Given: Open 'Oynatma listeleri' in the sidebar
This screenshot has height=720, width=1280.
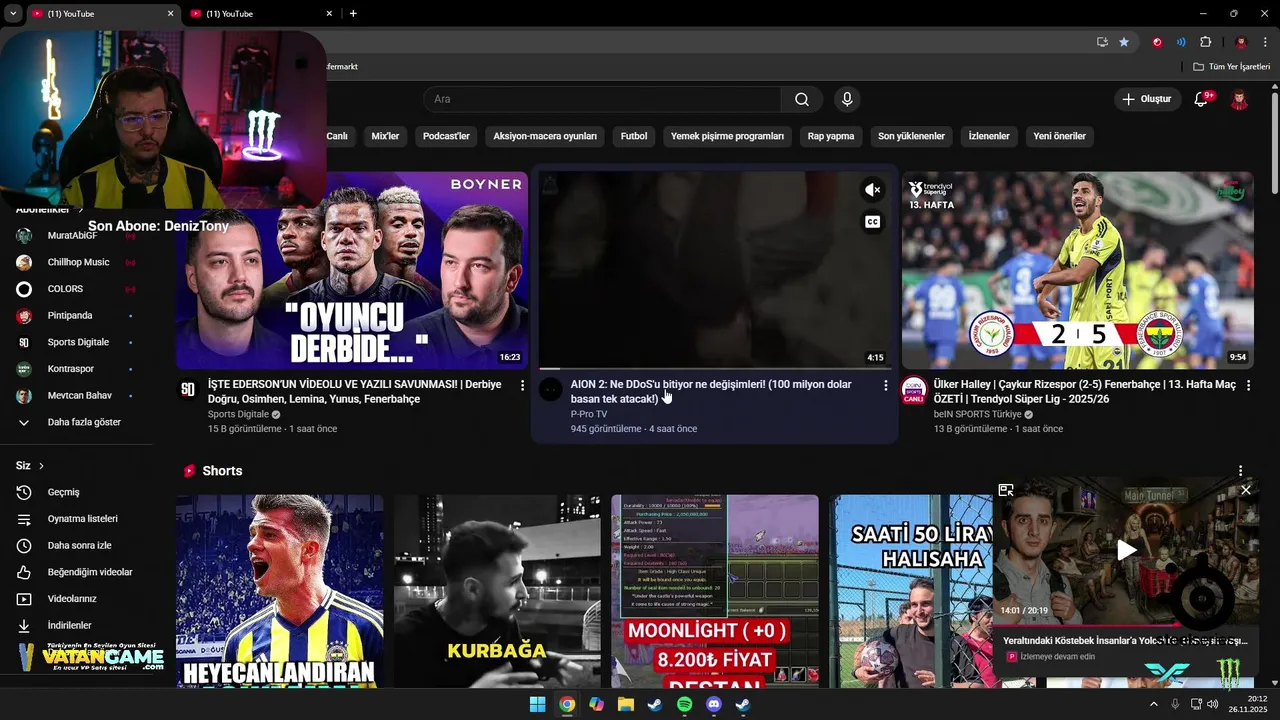Looking at the screenshot, I should 84,519.
